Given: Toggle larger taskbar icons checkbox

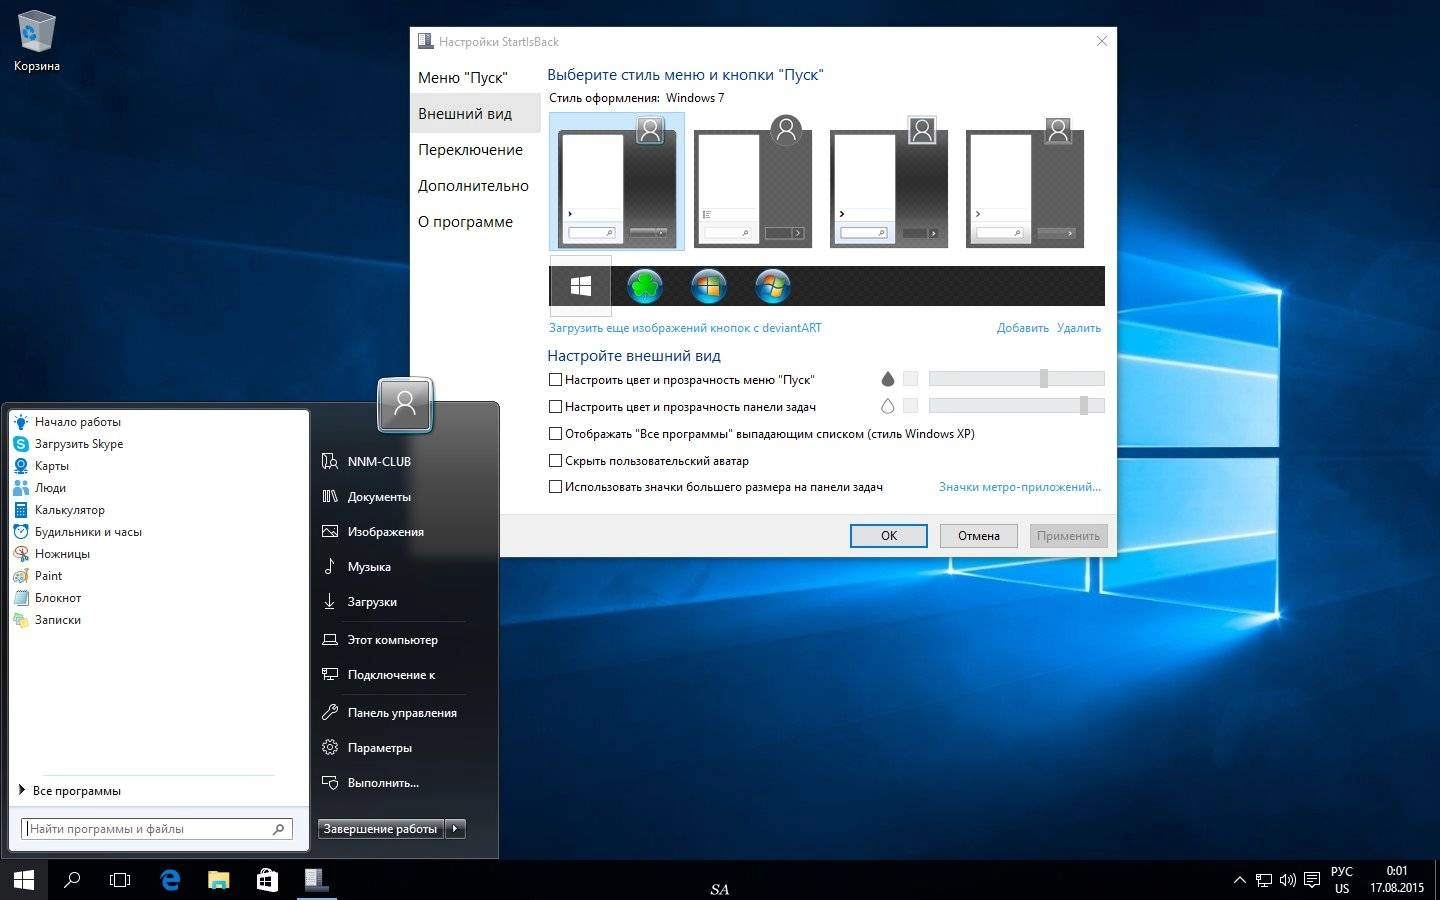Looking at the screenshot, I should tap(555, 487).
